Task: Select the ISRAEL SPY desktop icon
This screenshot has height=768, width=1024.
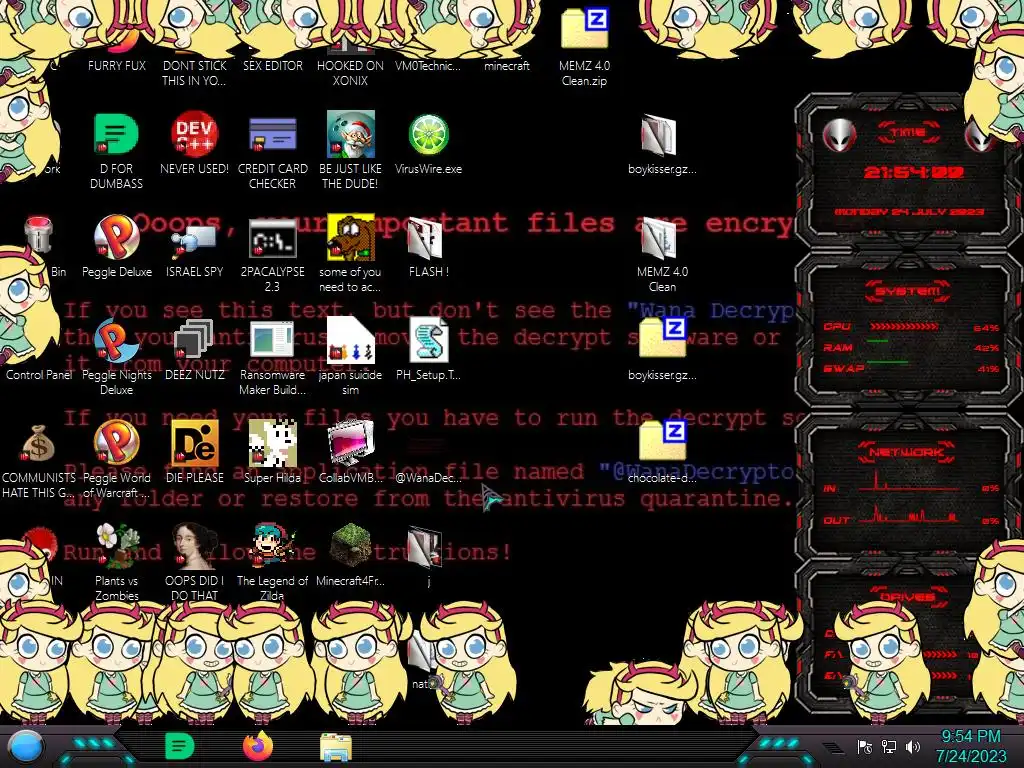Action: point(195,246)
